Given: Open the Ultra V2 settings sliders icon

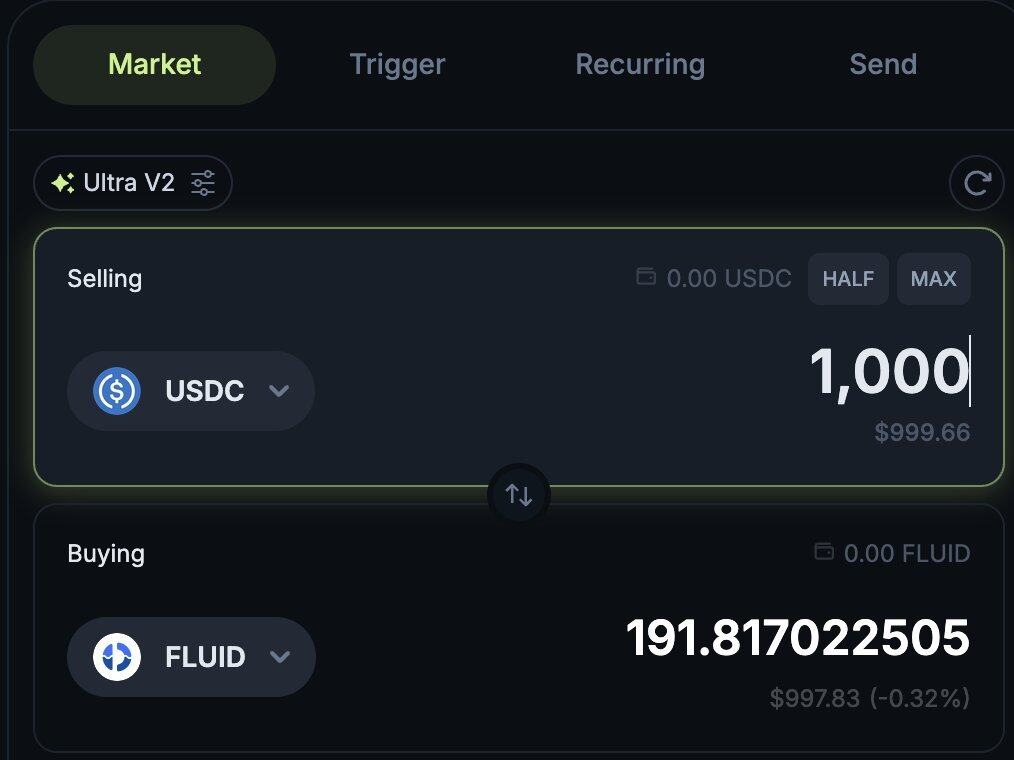Looking at the screenshot, I should [x=203, y=183].
